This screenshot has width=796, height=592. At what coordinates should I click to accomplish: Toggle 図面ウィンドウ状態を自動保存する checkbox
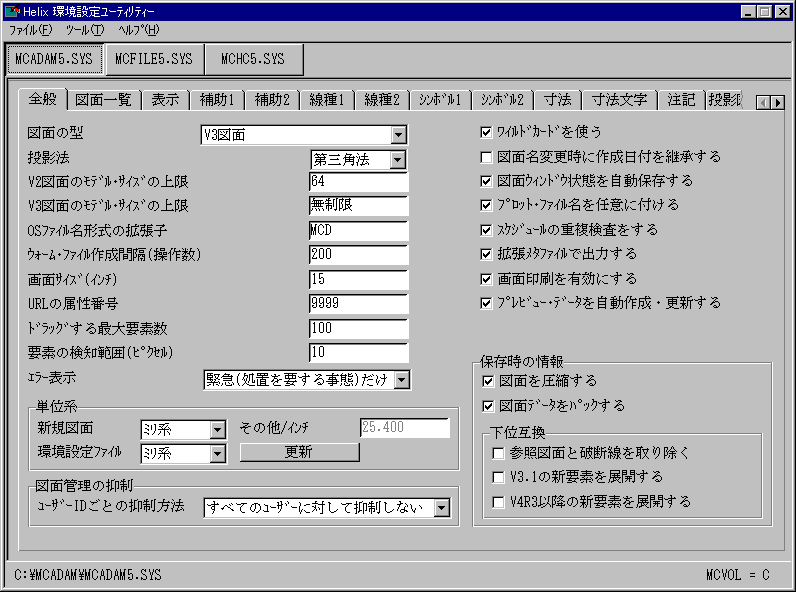tap(486, 181)
